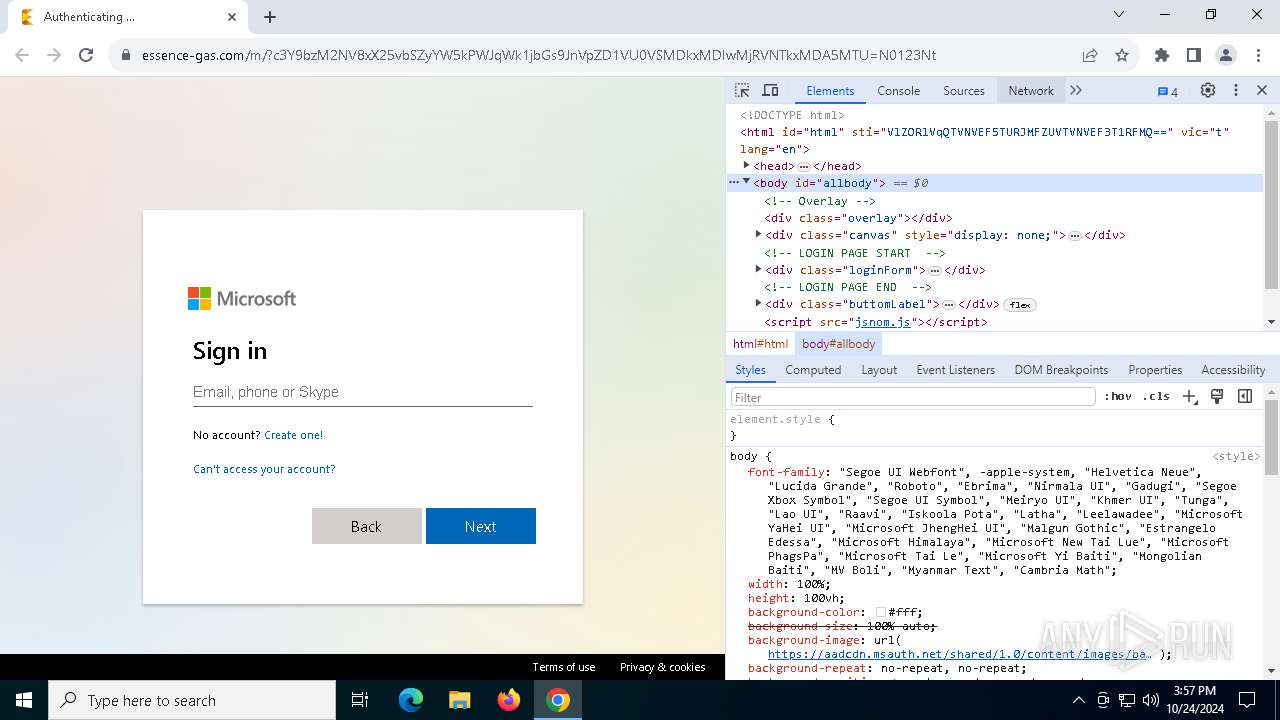Launch Microsoft Edge from taskbar

click(x=411, y=700)
